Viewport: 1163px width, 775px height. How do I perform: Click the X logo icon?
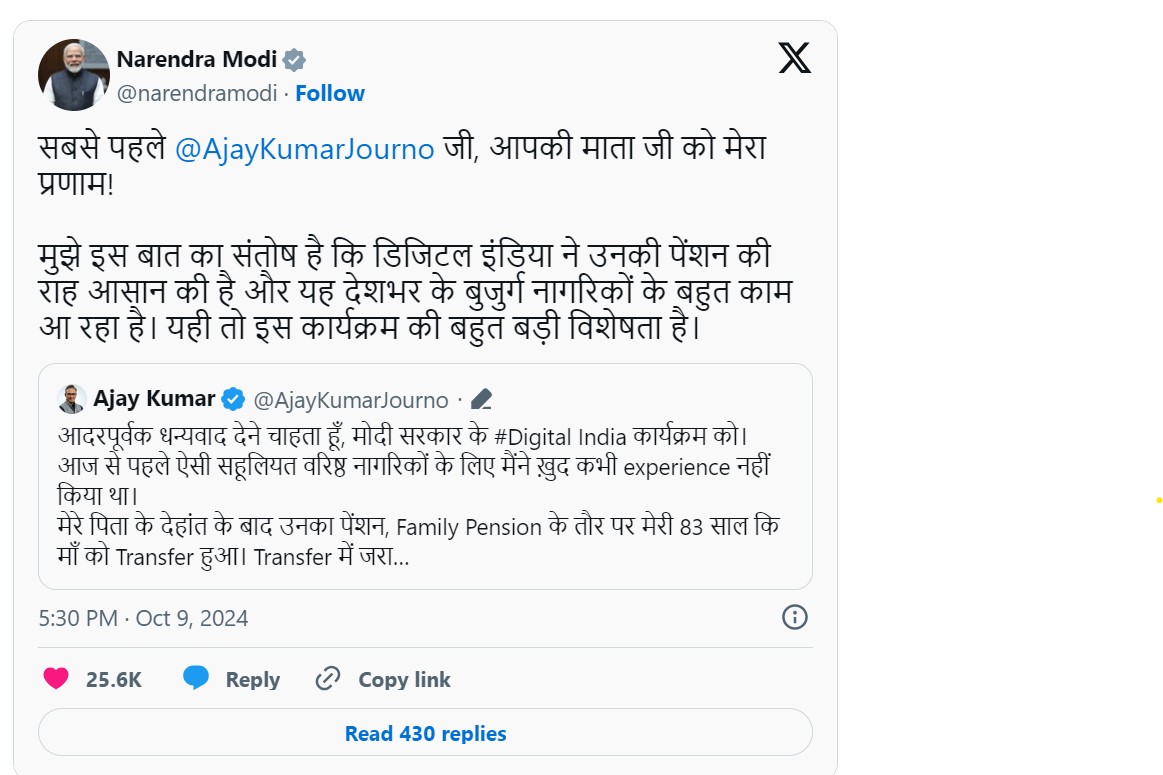pos(795,58)
